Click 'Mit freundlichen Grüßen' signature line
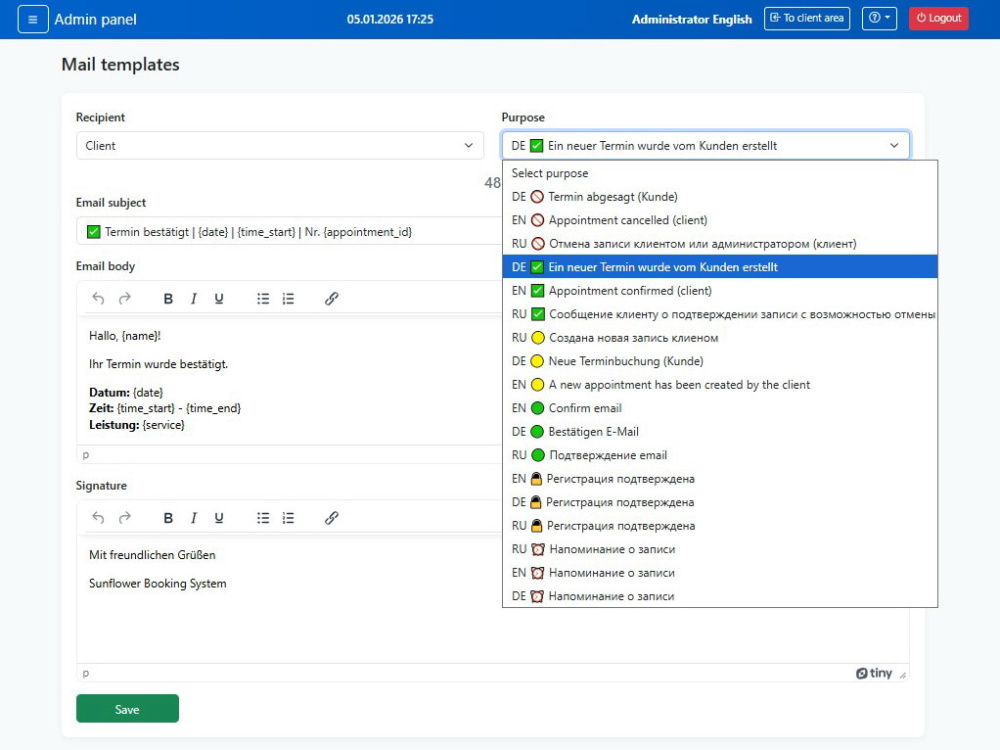Viewport: 1000px width, 750px height. point(152,555)
